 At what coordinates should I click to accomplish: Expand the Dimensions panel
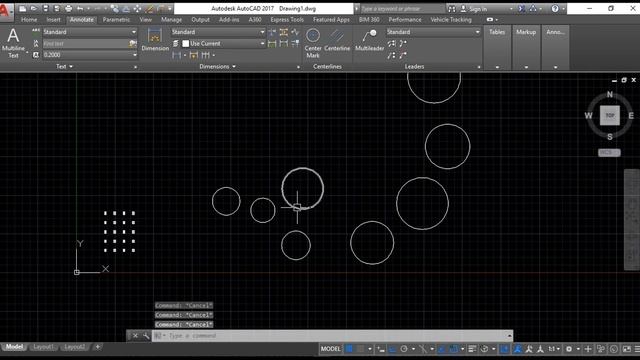click(218, 66)
